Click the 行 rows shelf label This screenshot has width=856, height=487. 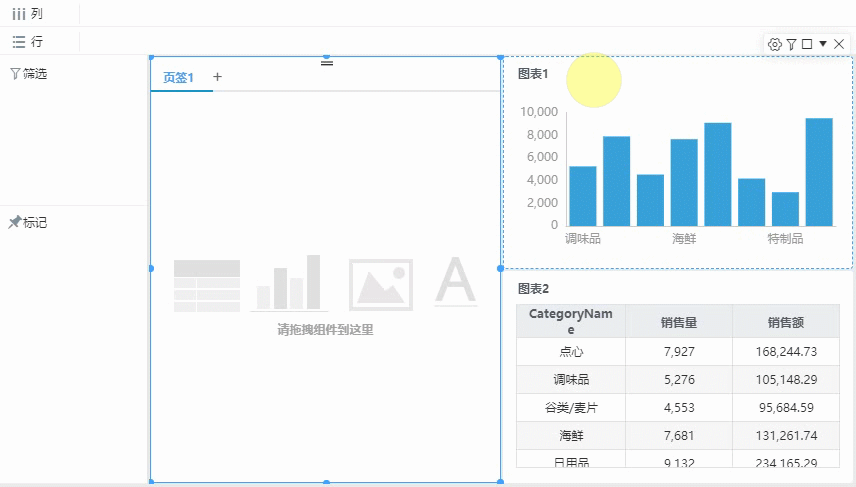click(37, 41)
